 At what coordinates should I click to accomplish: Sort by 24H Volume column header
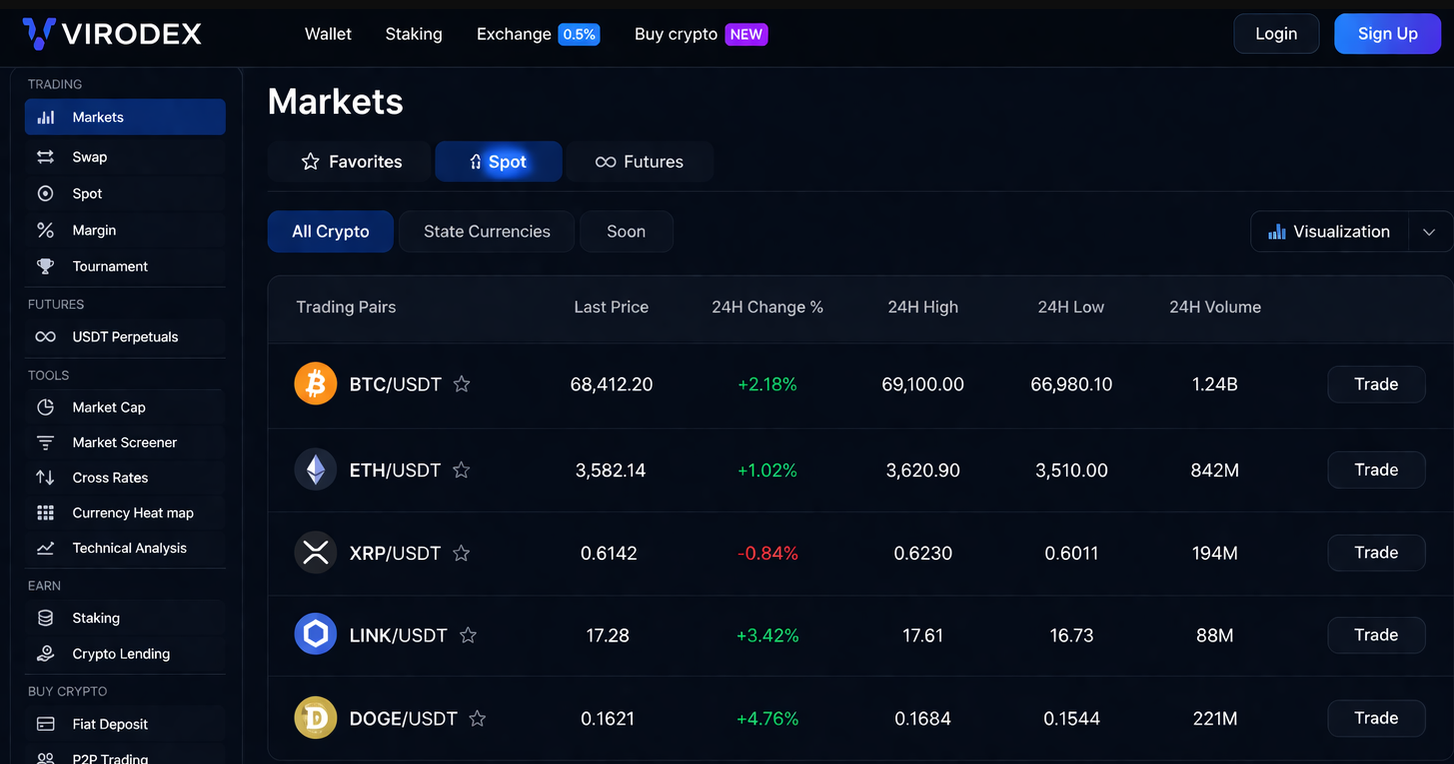[1214, 307]
